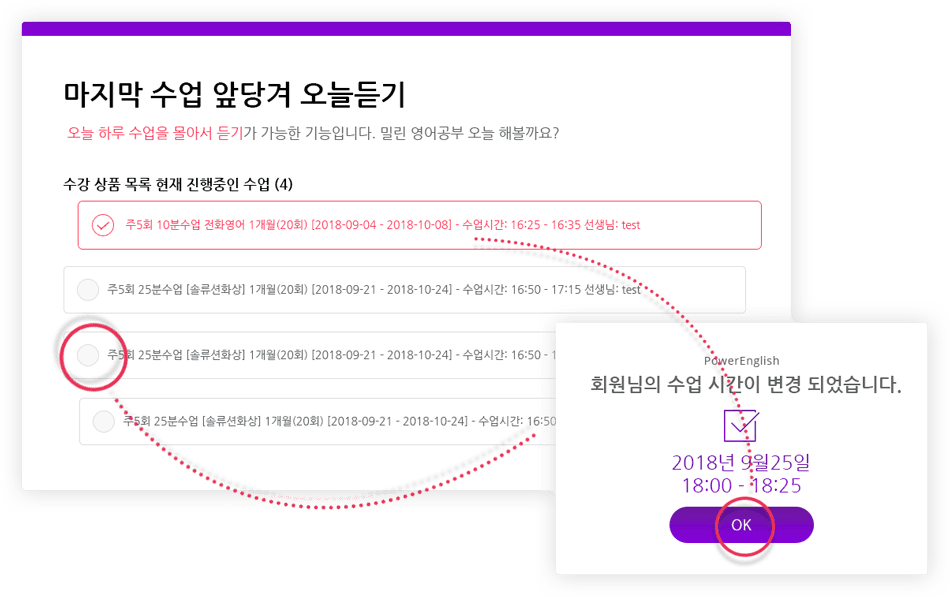Click the time '18:00 - 18:25' in popup
950x597 pixels.
[x=741, y=485]
